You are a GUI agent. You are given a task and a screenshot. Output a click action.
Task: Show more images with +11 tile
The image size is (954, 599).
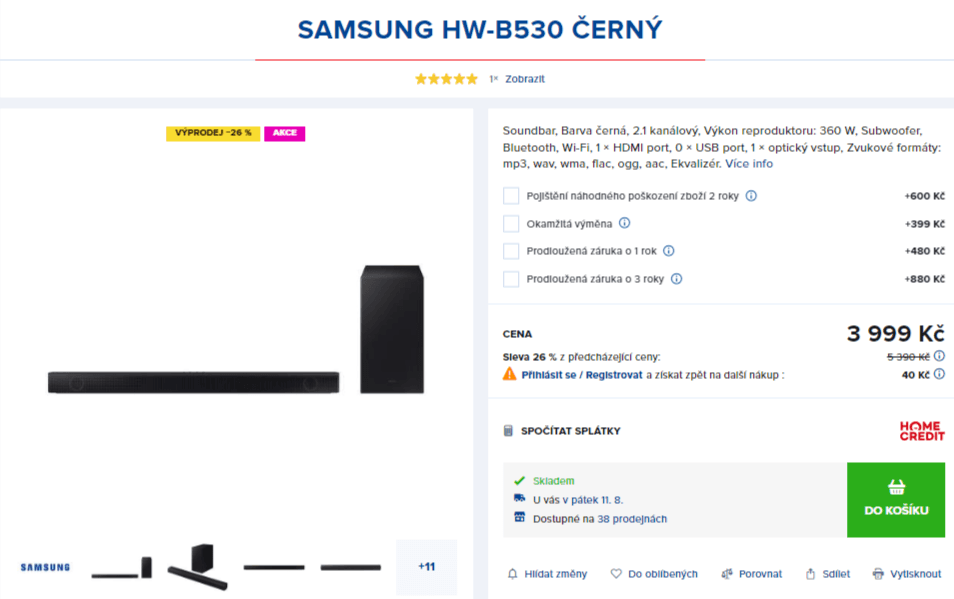click(427, 567)
